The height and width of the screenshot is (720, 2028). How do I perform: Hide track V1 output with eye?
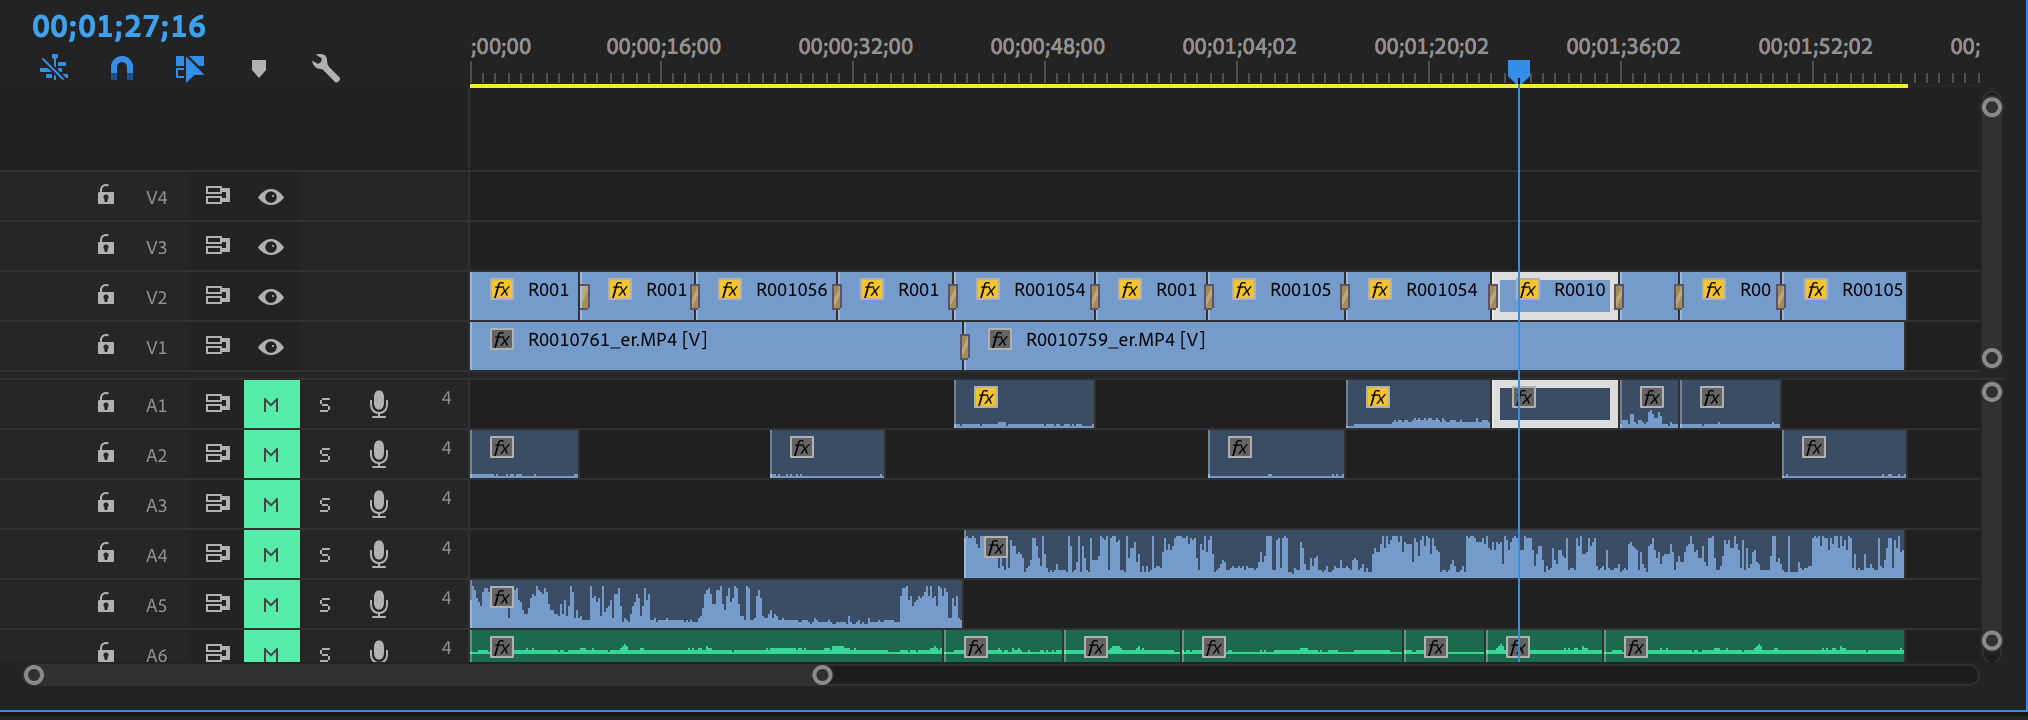[x=270, y=347]
